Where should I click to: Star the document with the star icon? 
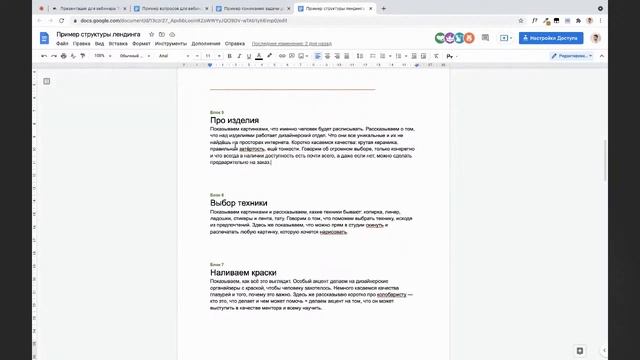point(151,35)
